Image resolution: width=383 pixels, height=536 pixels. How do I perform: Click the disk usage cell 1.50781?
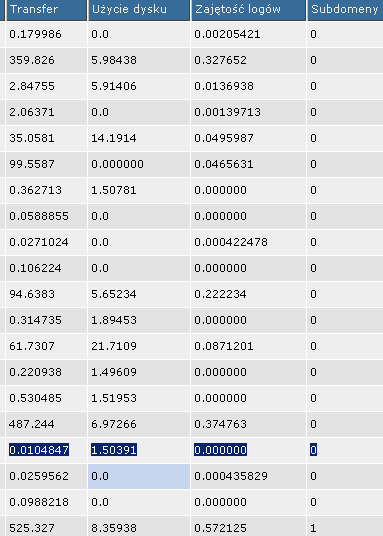coord(114,190)
